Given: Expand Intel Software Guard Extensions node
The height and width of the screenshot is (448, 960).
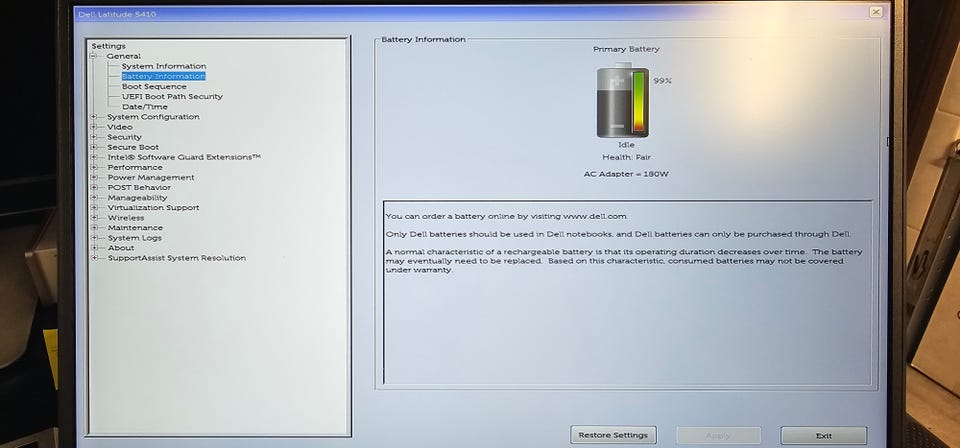Looking at the screenshot, I should 94,157.
